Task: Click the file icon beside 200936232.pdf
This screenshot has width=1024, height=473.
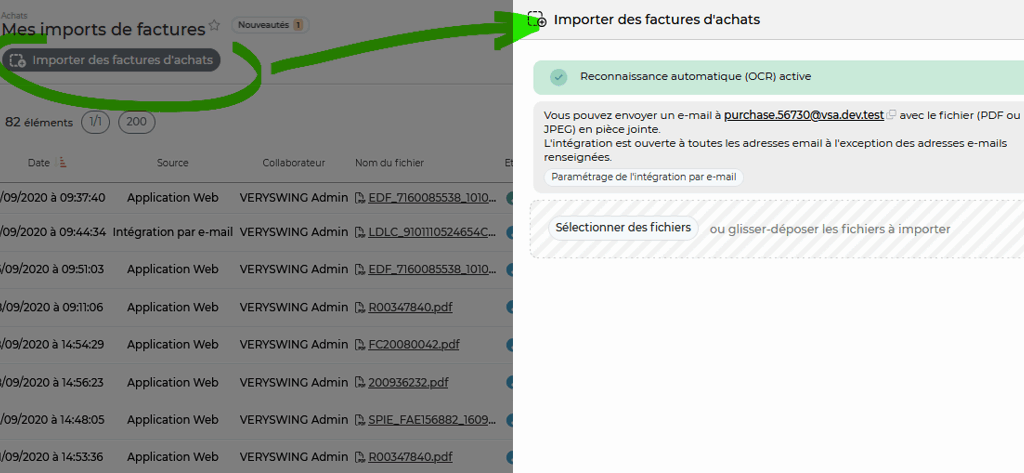Action: click(361, 382)
